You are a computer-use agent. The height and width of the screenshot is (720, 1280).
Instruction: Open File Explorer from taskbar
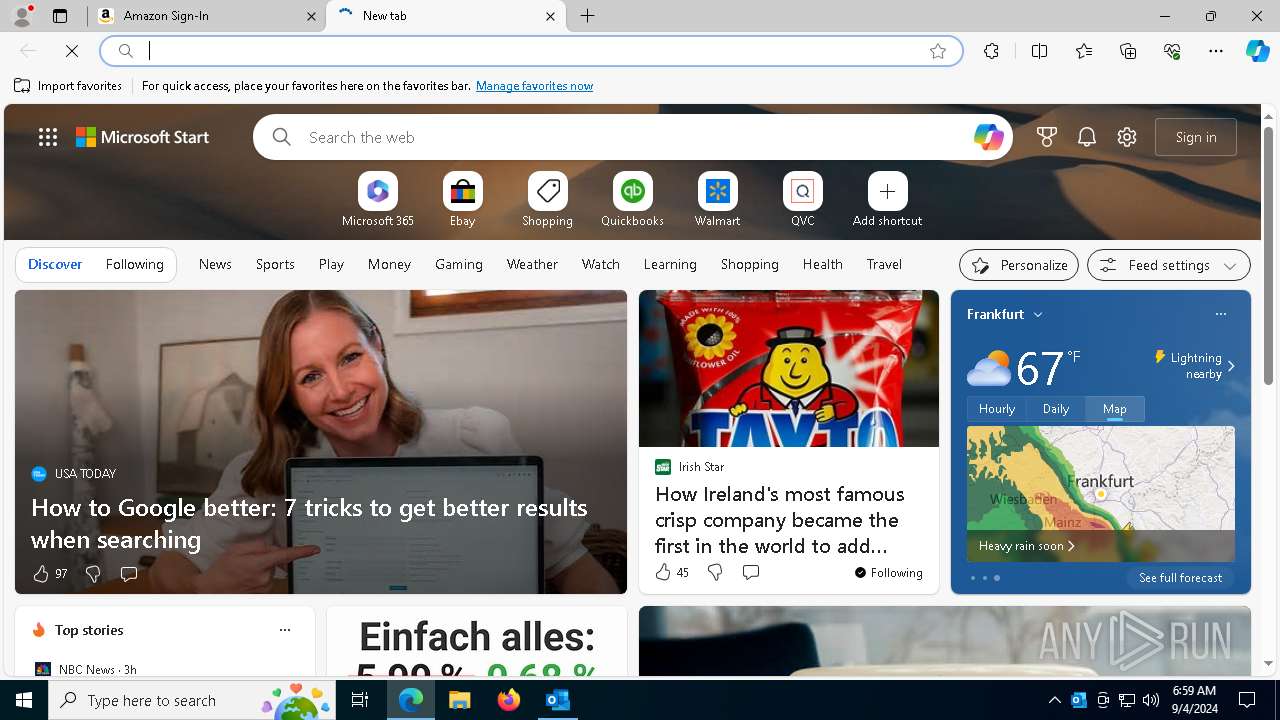[x=459, y=700]
